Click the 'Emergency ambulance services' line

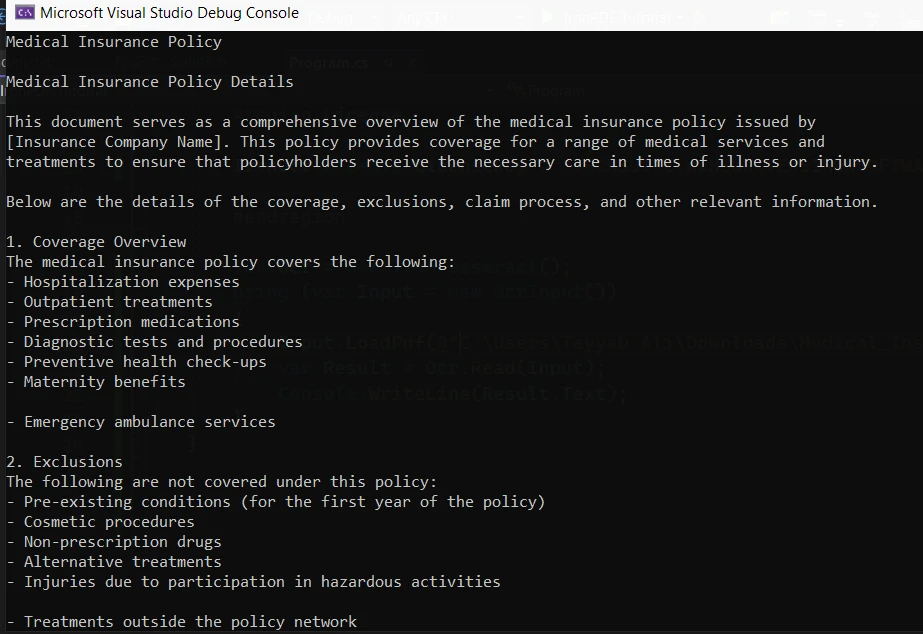(x=149, y=422)
